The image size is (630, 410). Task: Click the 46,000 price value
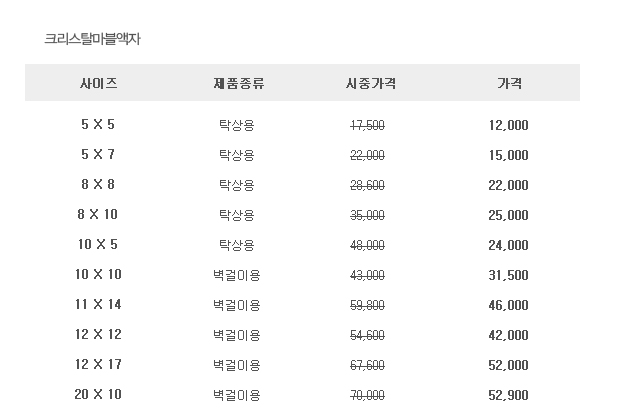pos(508,305)
